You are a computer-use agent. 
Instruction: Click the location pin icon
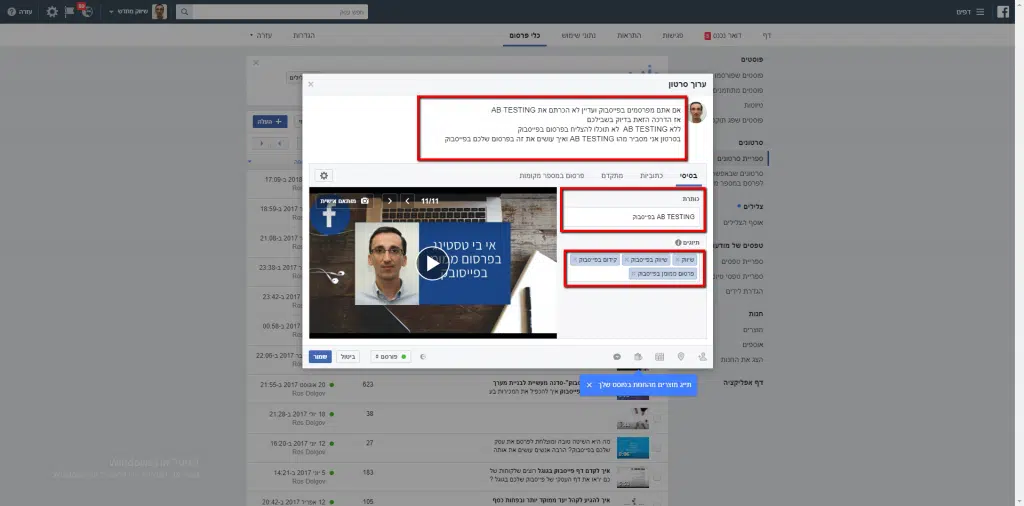click(680, 356)
